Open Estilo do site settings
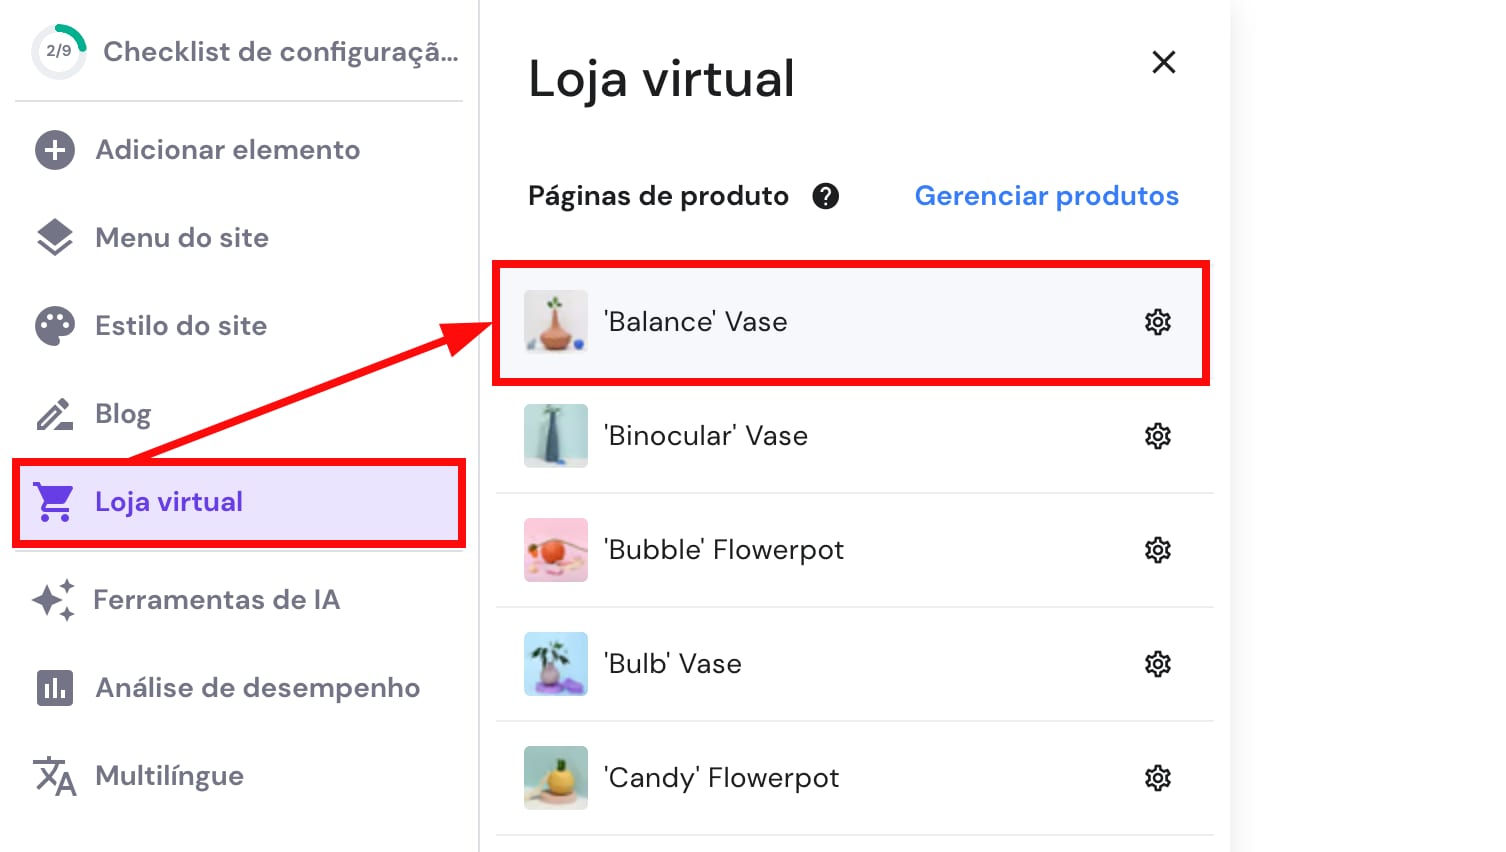 click(x=181, y=325)
